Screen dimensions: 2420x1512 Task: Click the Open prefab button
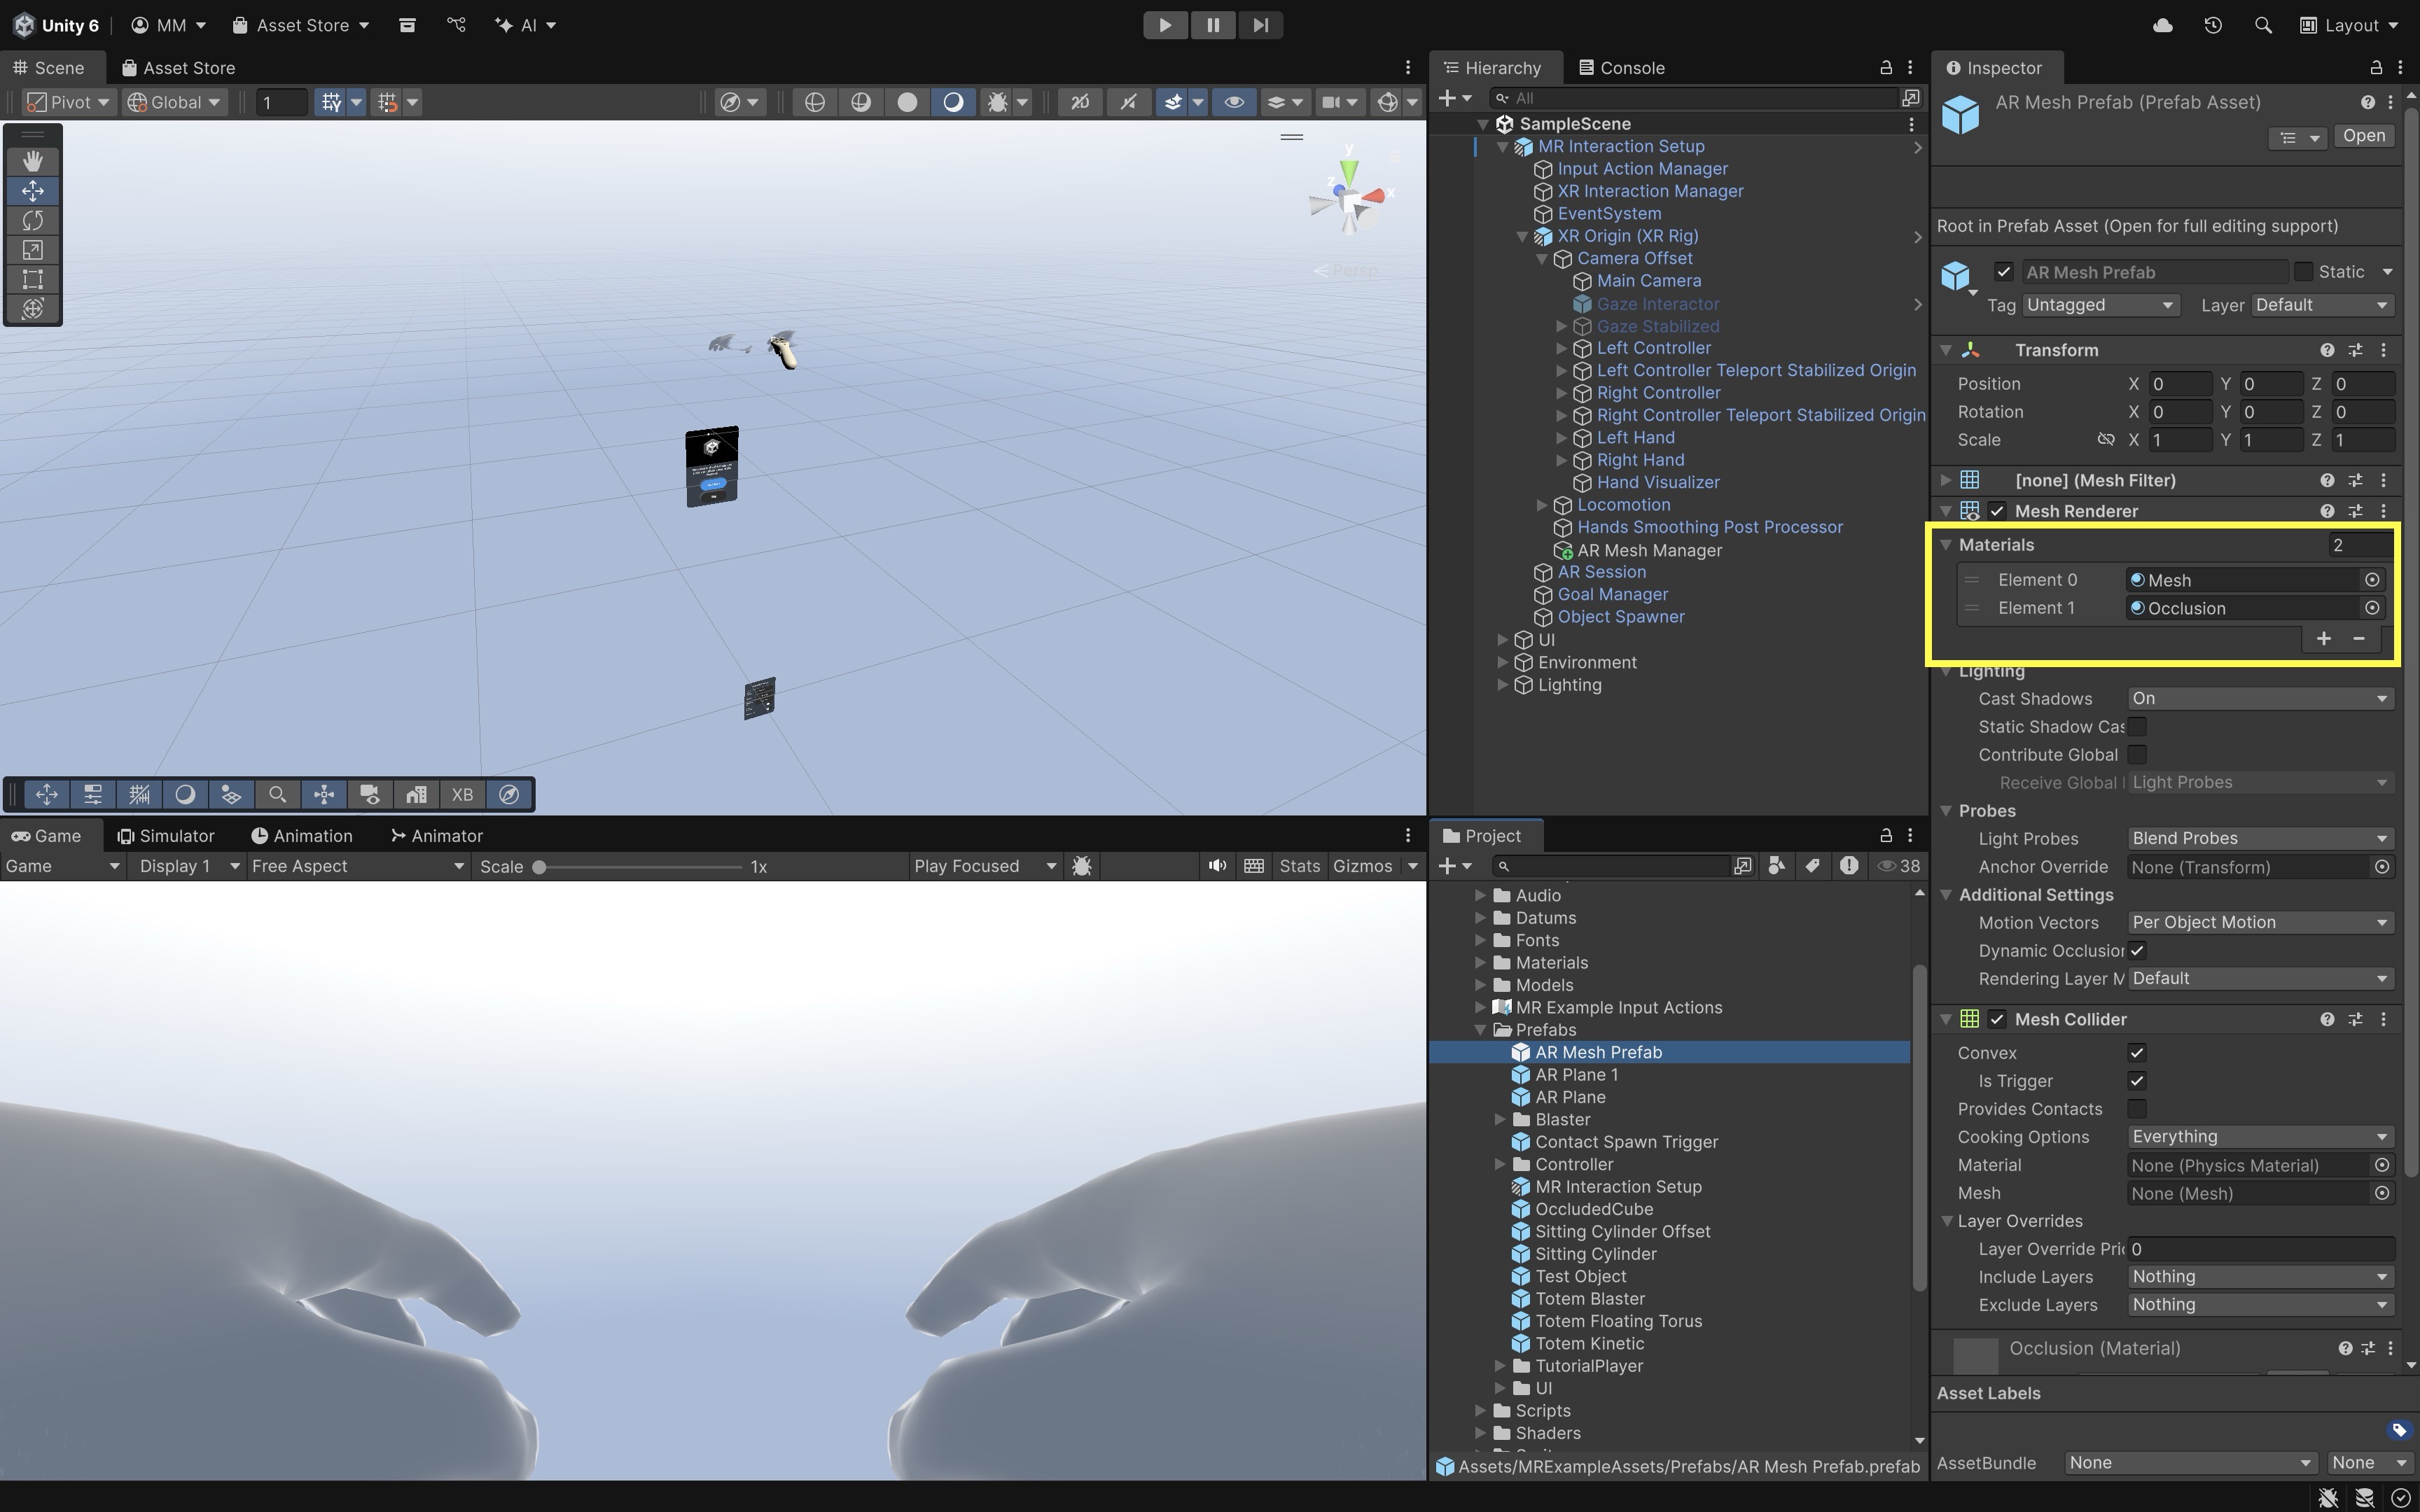point(2363,136)
